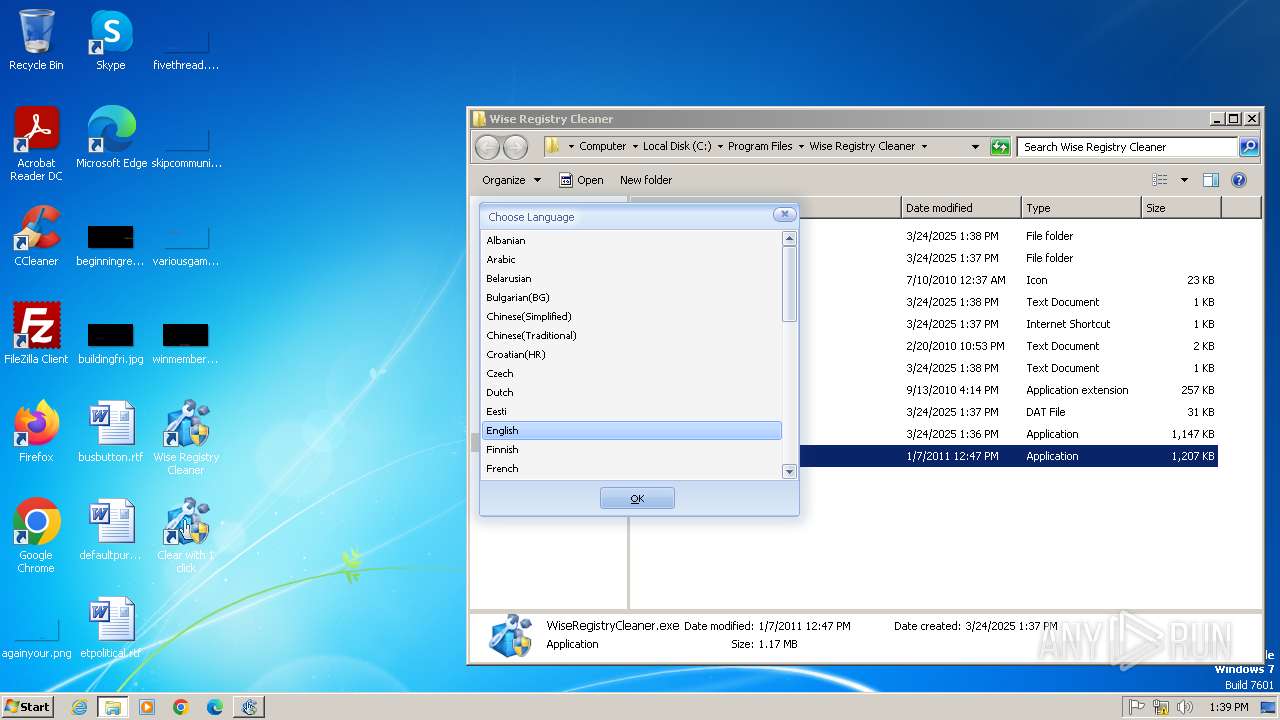Click the volume icon in system tray

click(1185, 707)
